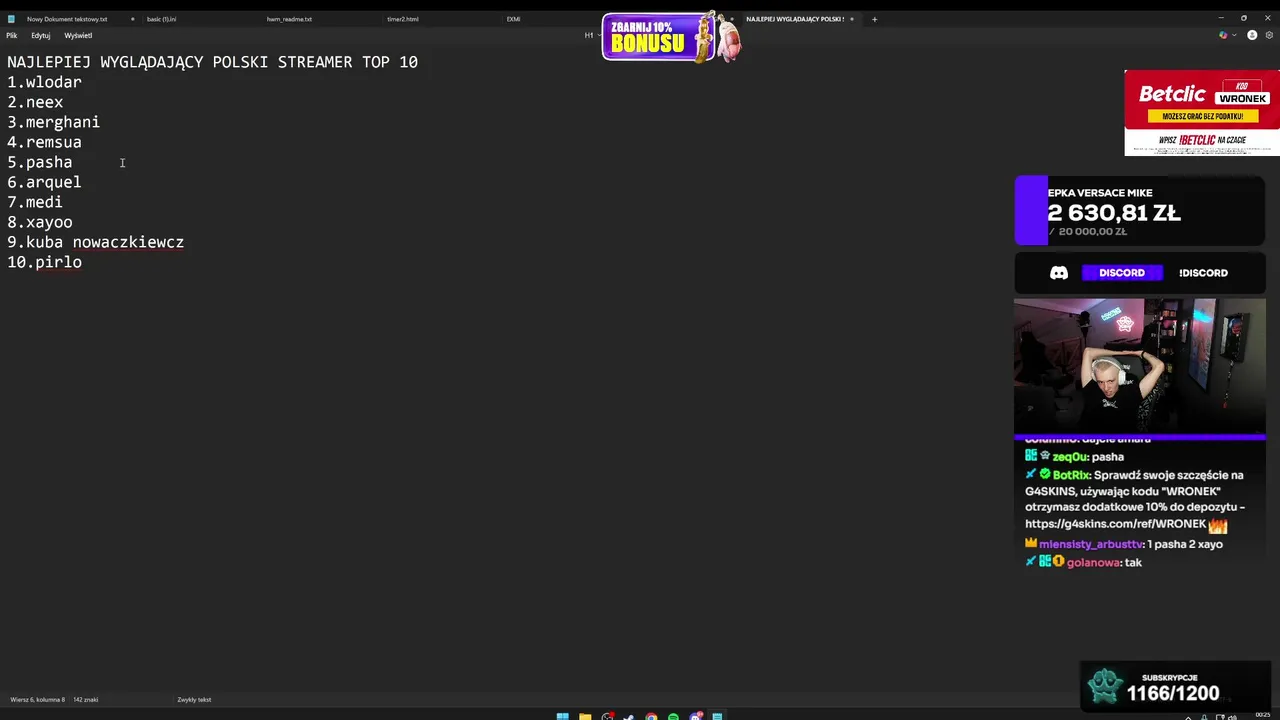Click the unsaved dot on the NAJLEPIEJ tab

point(852,19)
